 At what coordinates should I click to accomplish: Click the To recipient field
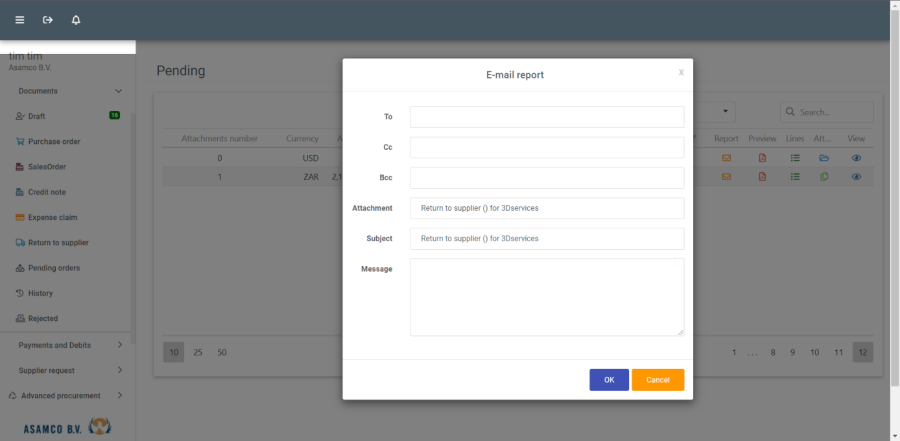(546, 117)
